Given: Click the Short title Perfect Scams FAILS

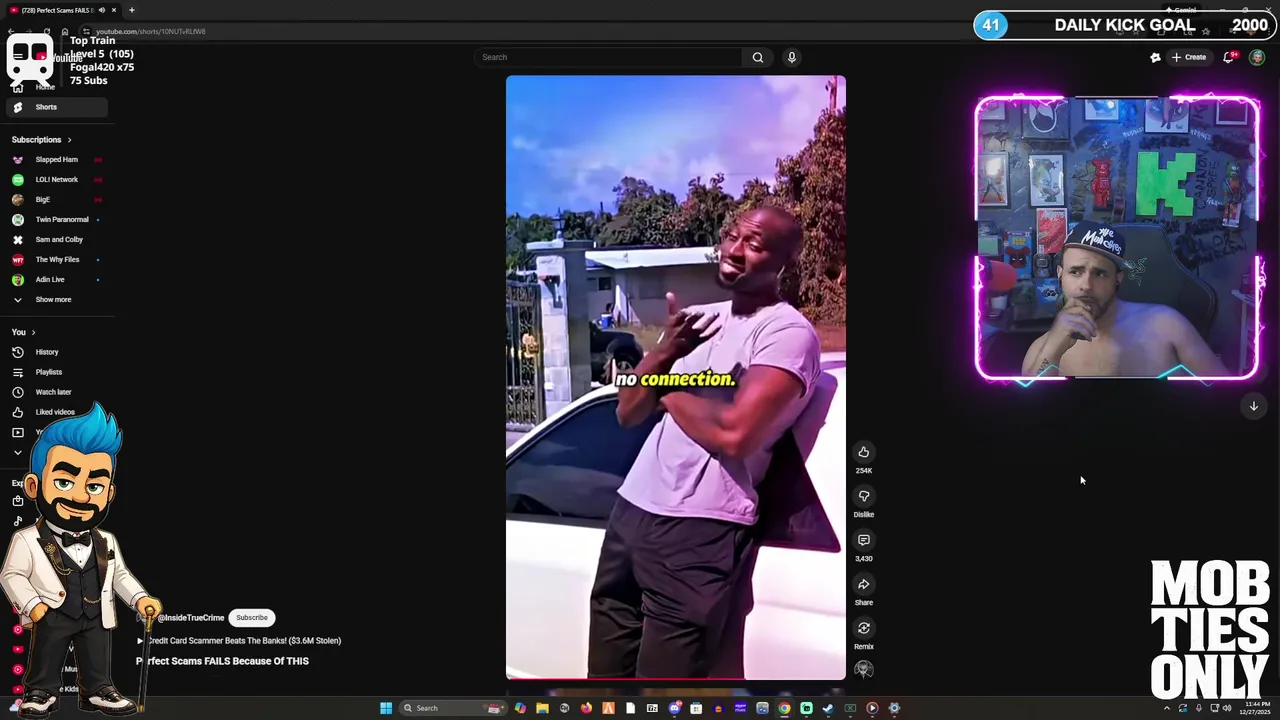Looking at the screenshot, I should (222, 661).
